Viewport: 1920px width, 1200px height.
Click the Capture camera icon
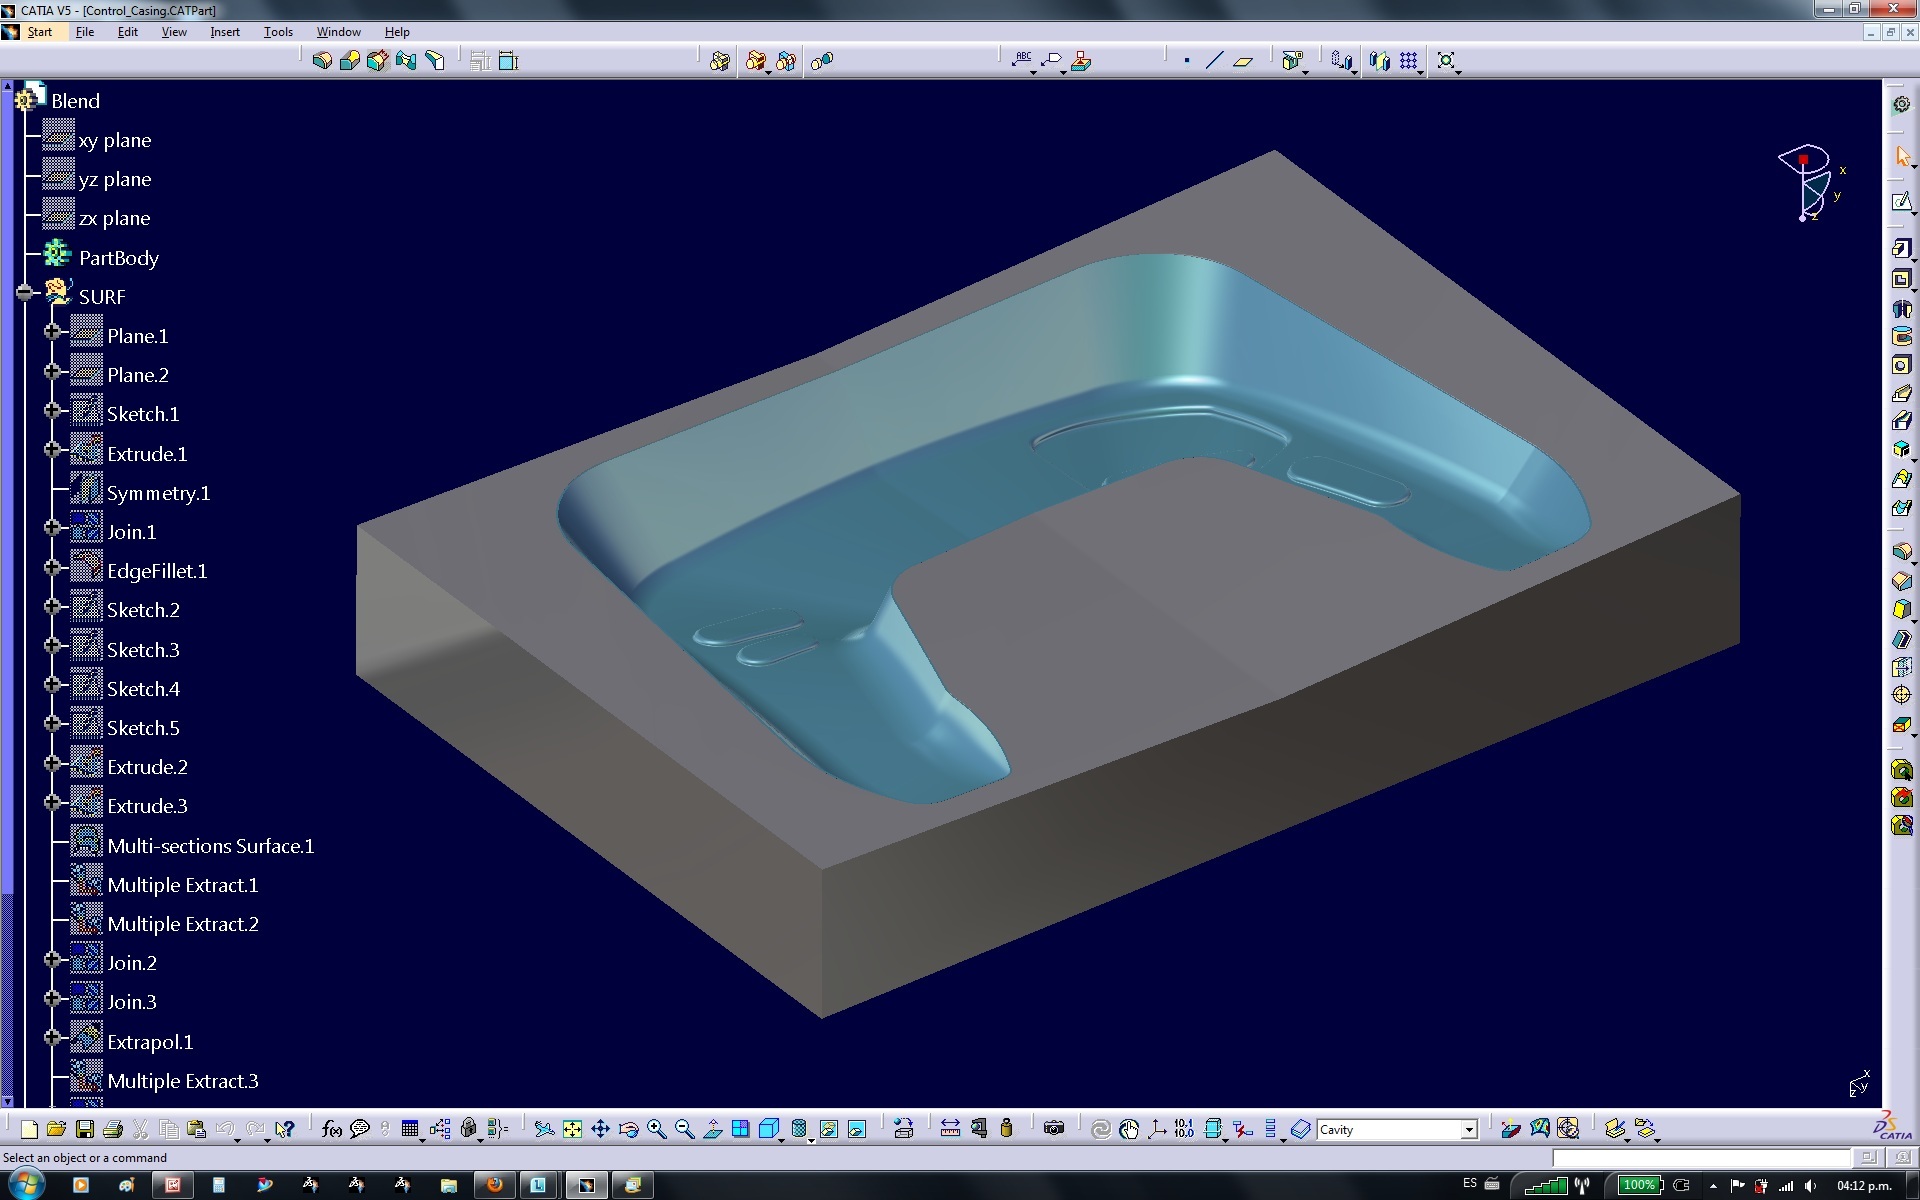(x=1053, y=1129)
